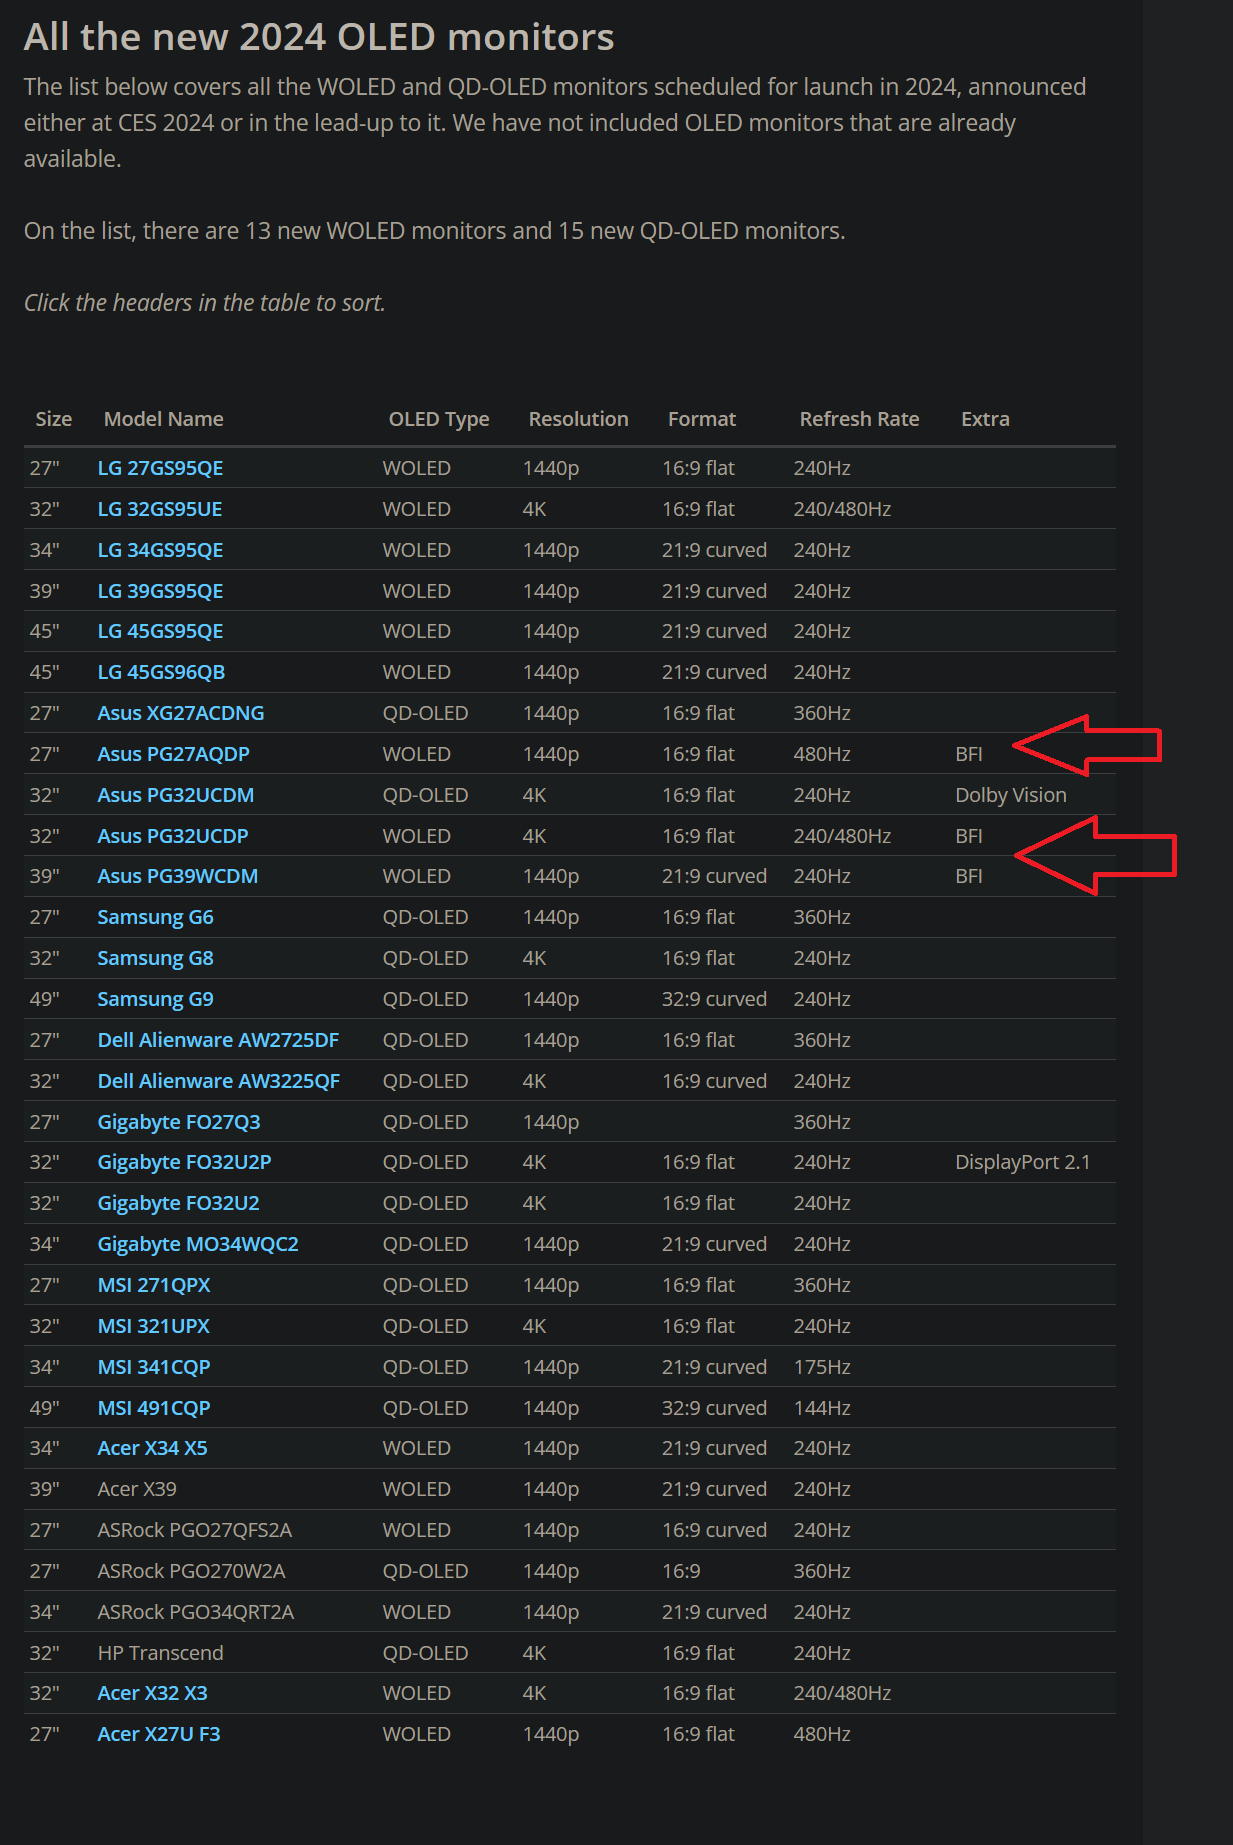Open the LG 34GS95QE link
The image size is (1233, 1845).
click(x=160, y=550)
